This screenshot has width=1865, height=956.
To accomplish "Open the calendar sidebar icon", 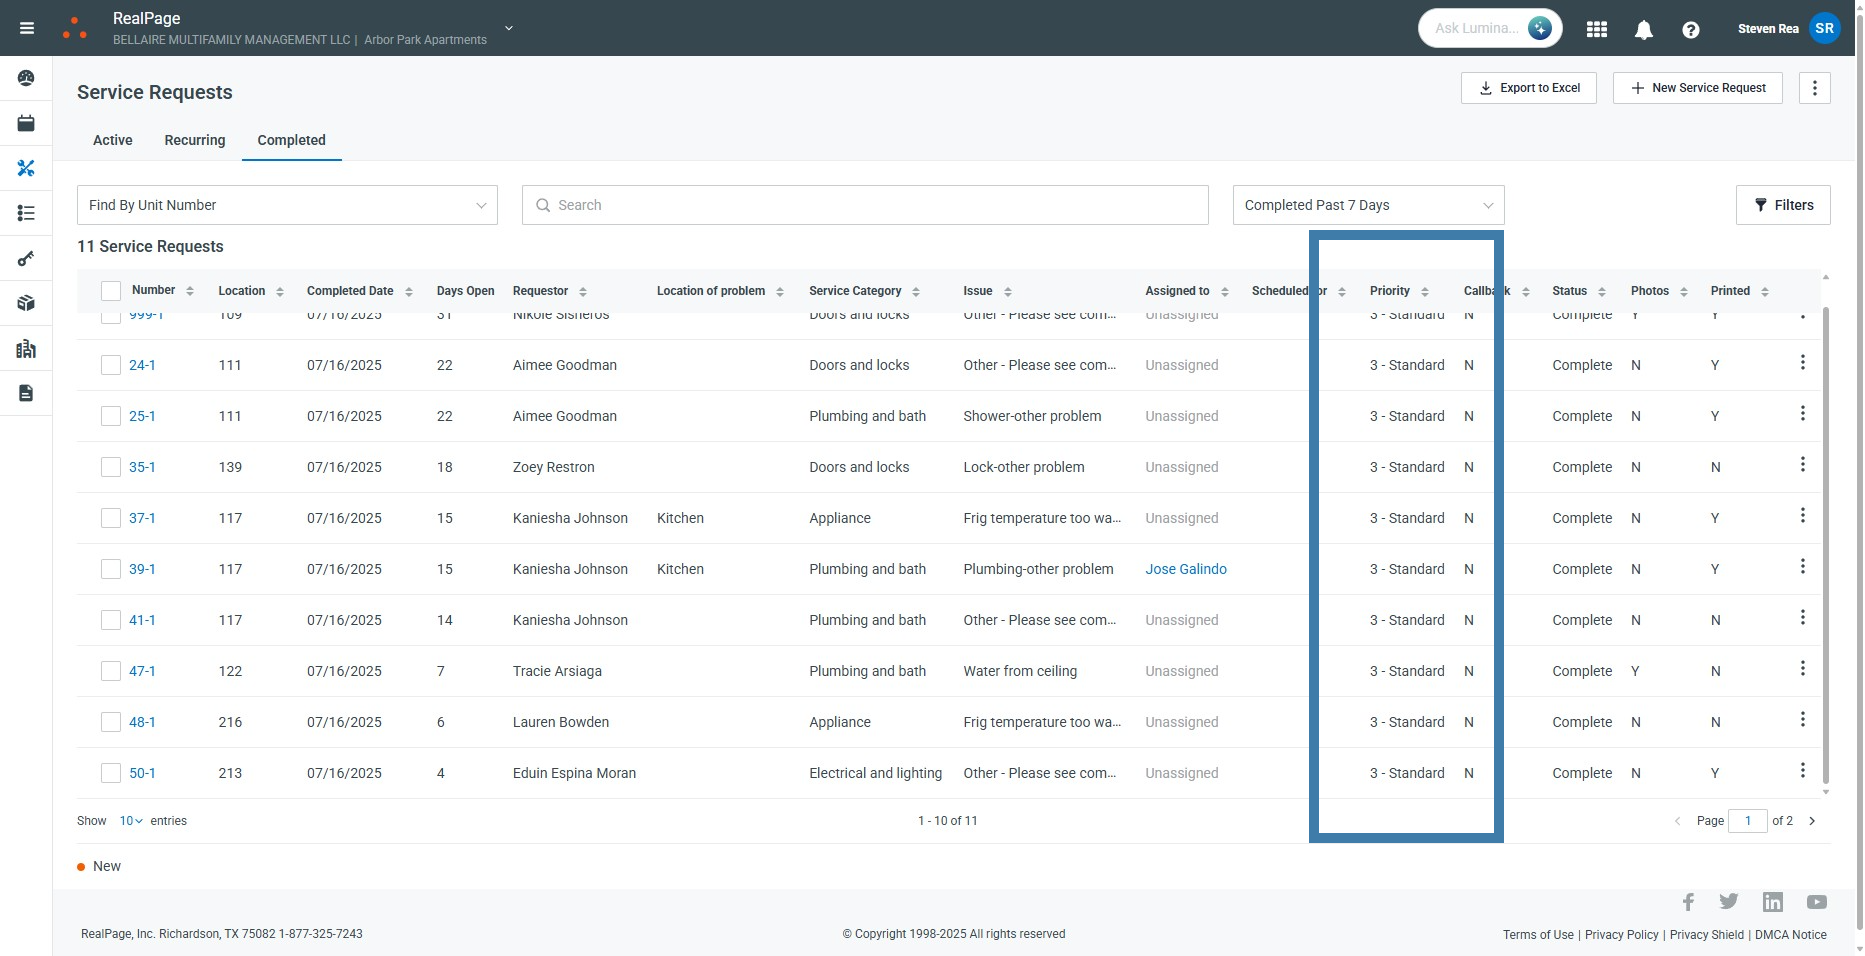I will point(26,123).
